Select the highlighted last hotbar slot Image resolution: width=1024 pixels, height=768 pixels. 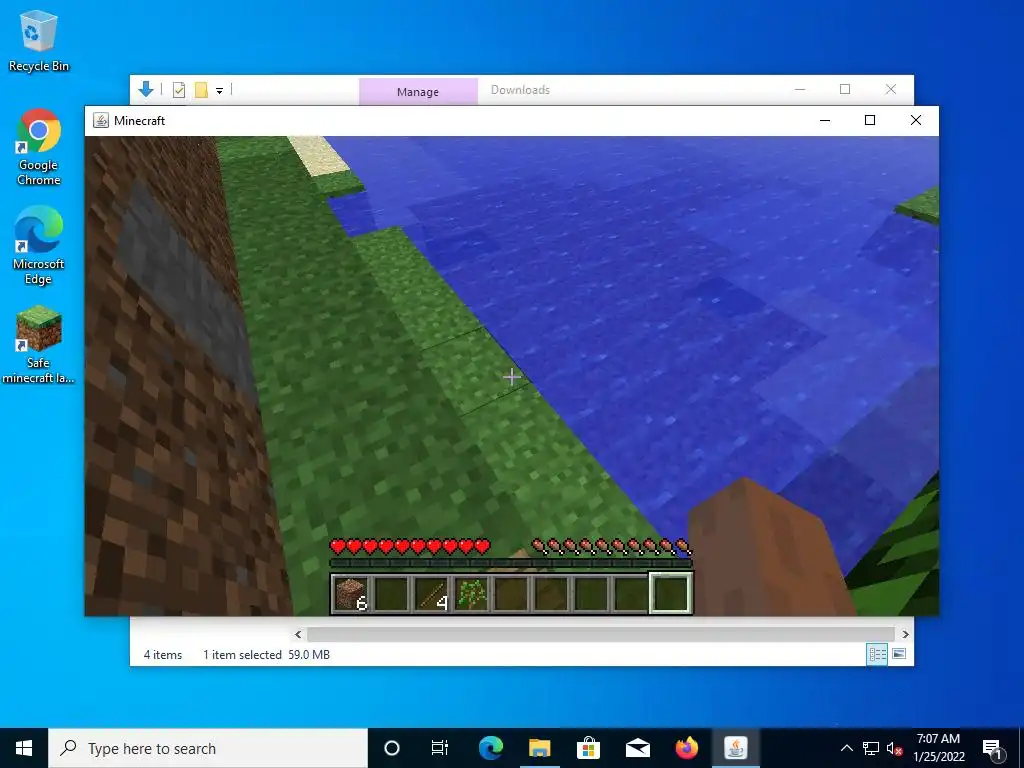[671, 593]
